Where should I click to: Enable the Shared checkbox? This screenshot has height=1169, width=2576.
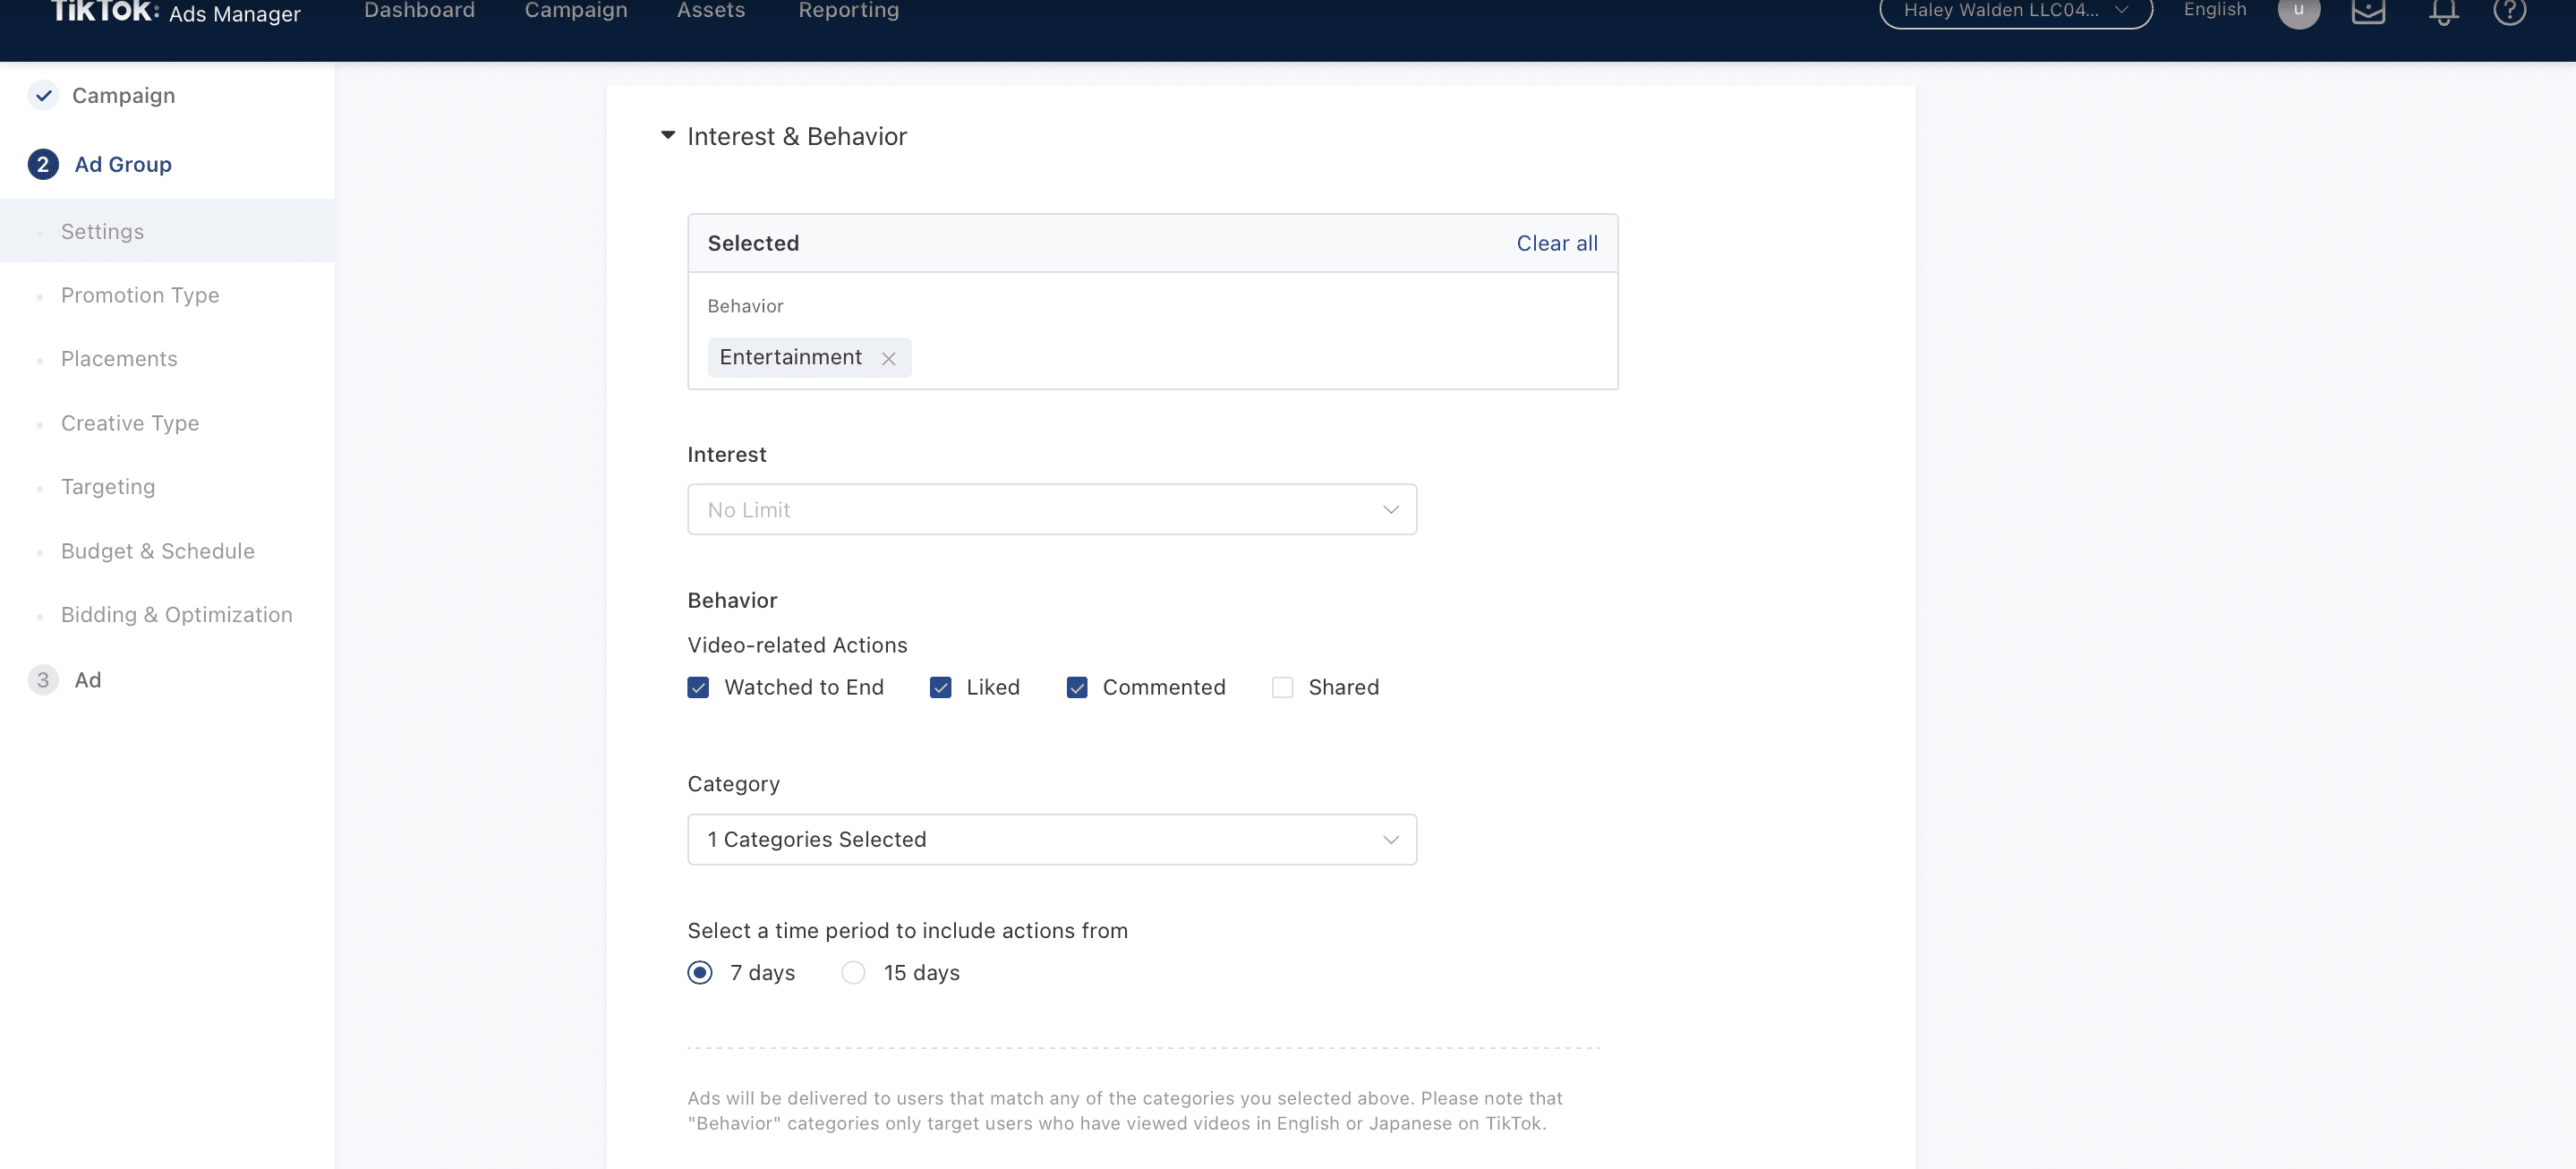point(1282,688)
